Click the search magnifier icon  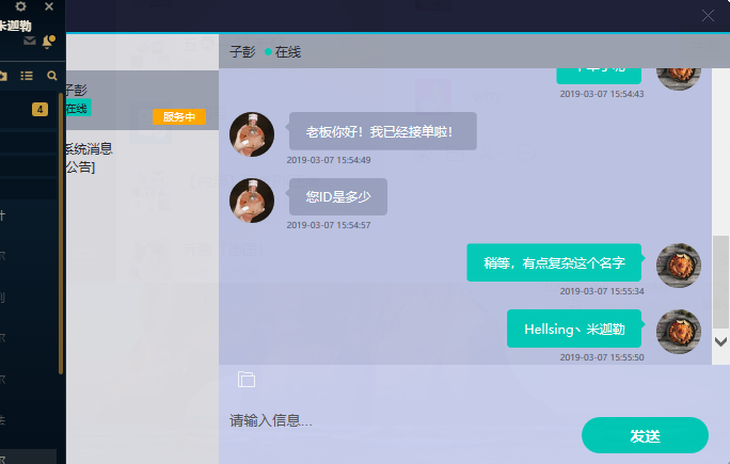52,75
